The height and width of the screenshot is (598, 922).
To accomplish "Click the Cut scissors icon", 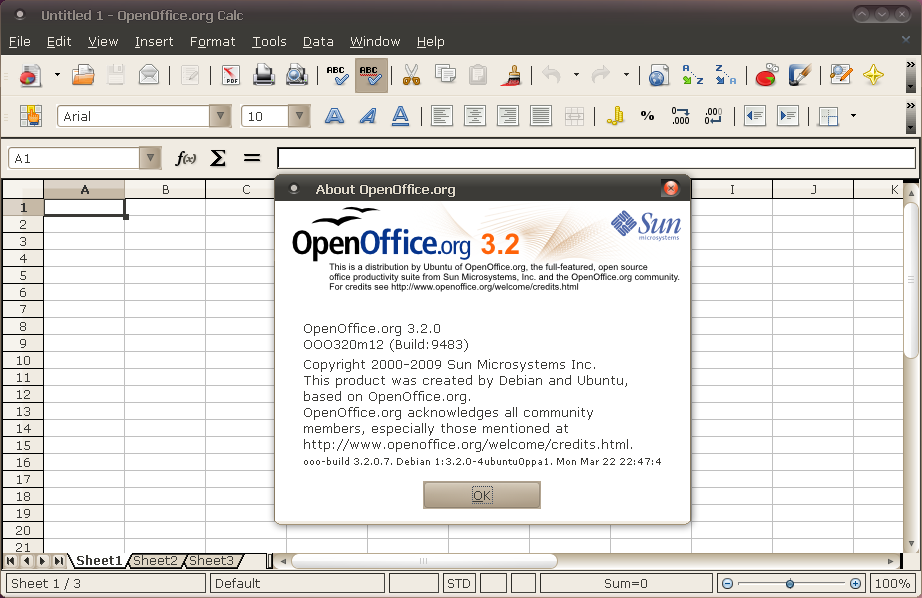I will [411, 75].
